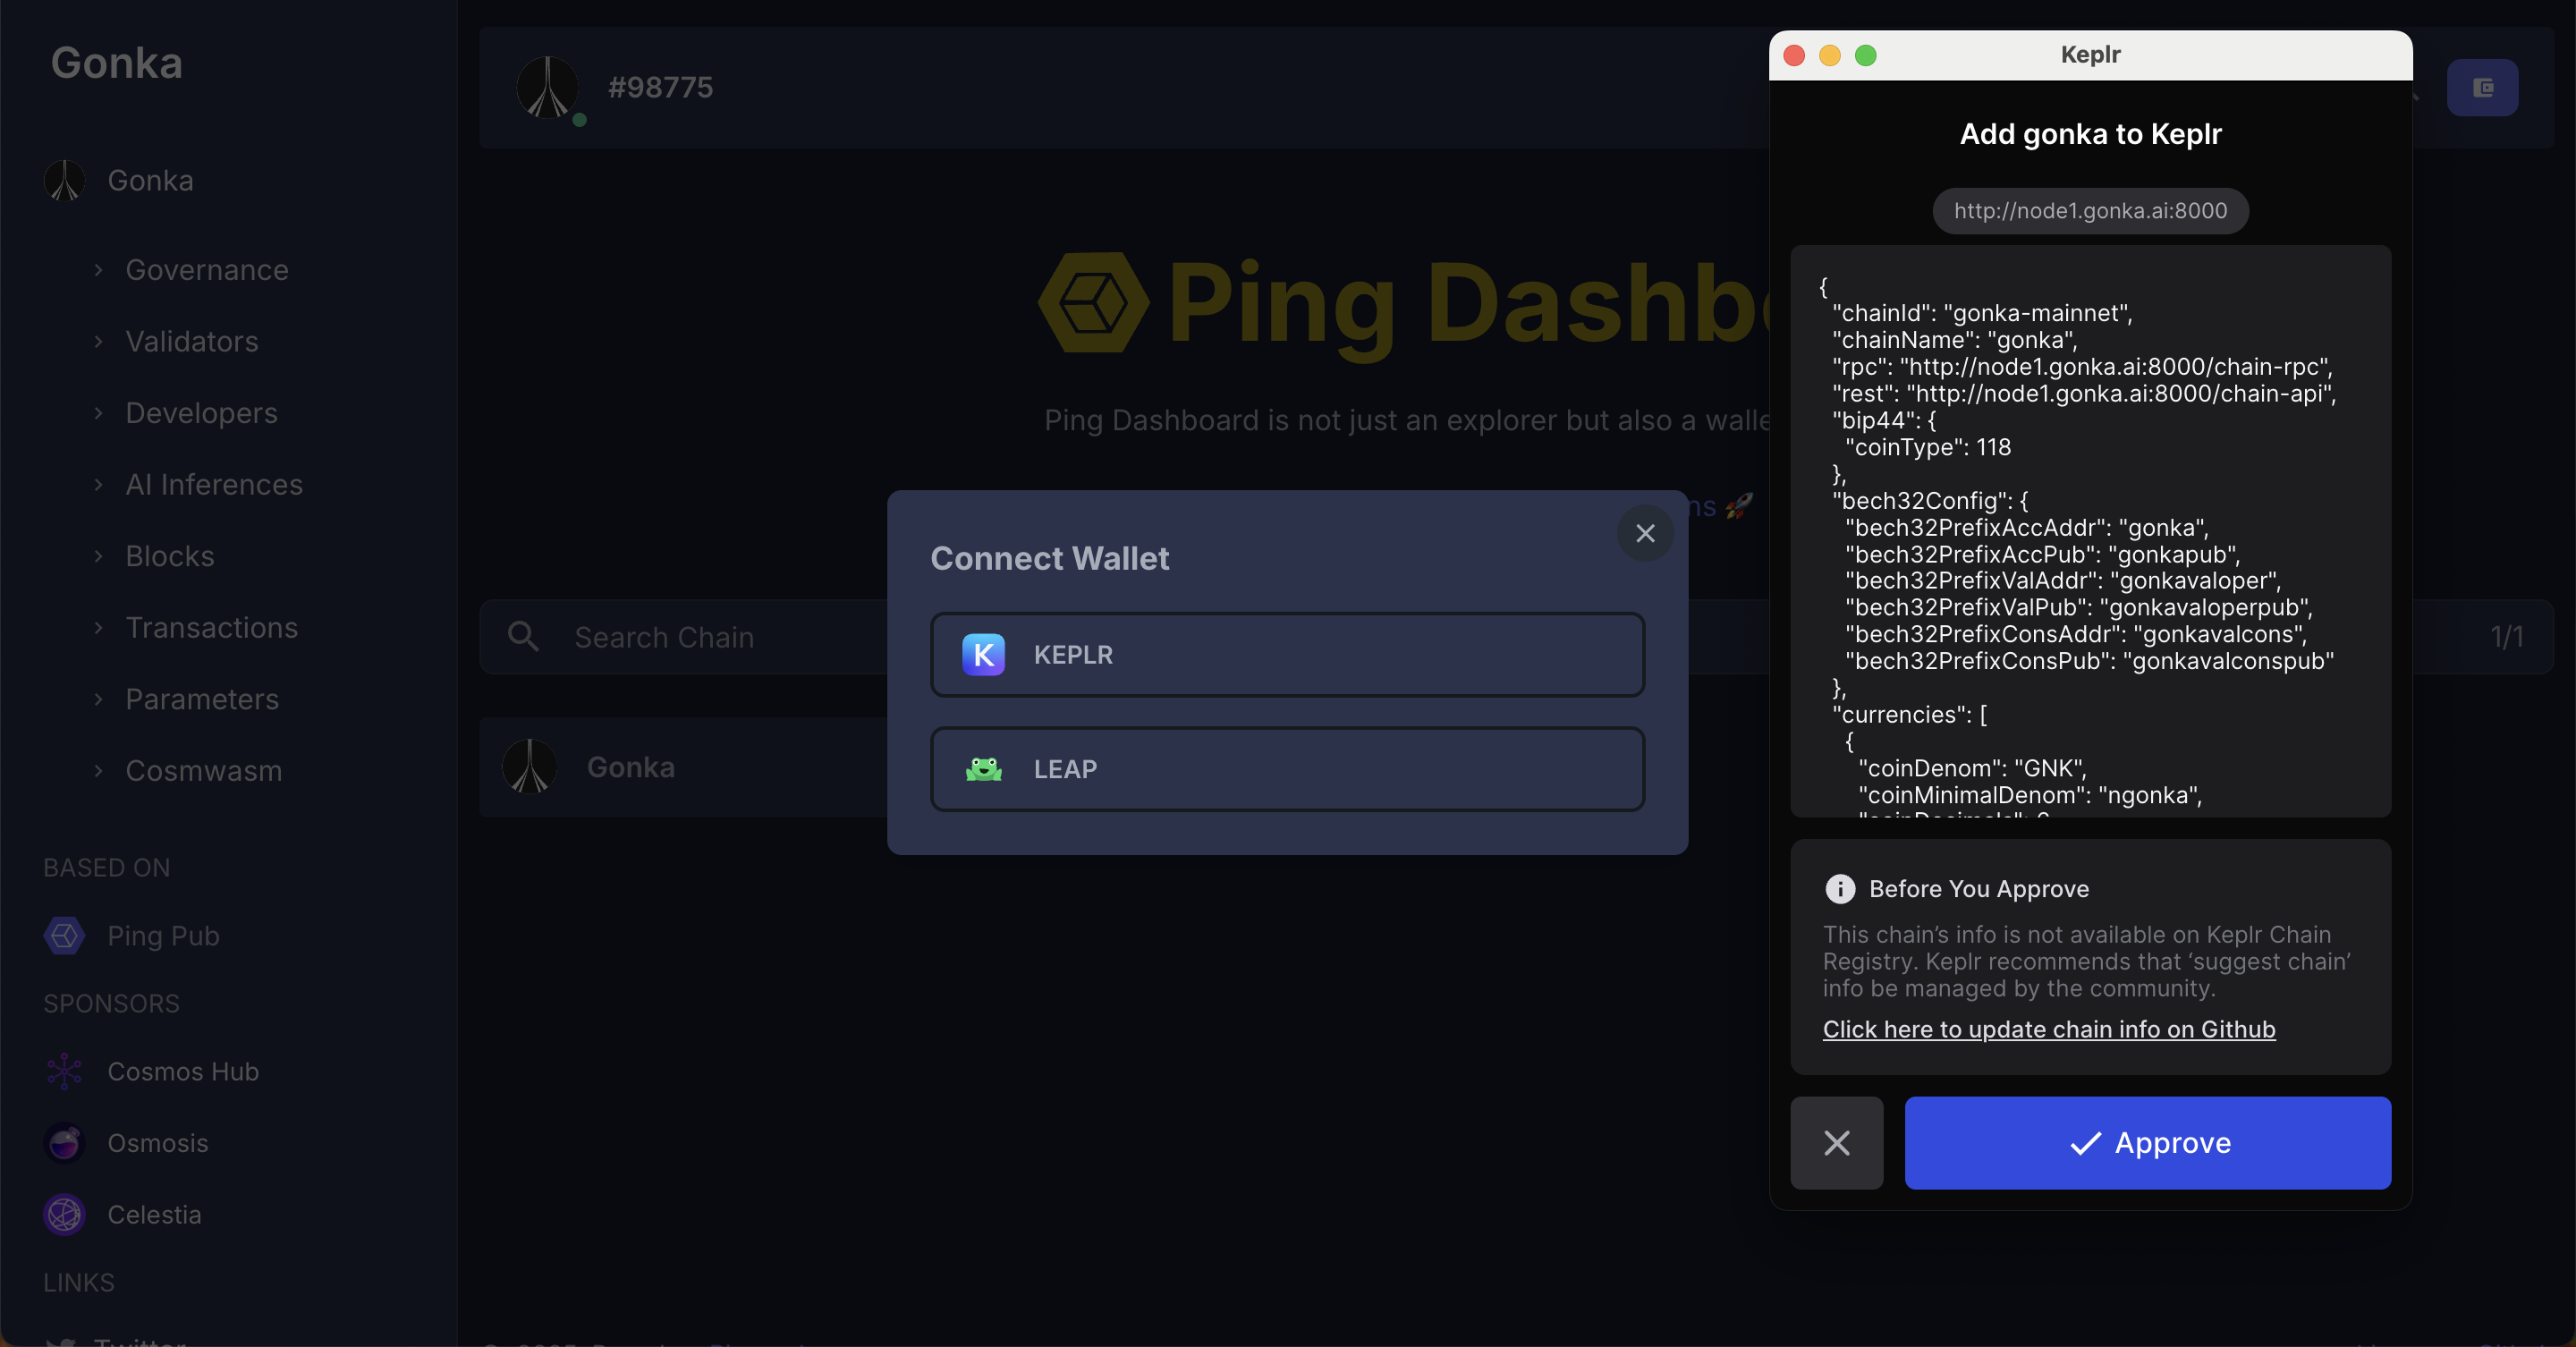Expand the AI Inferences chevron
This screenshot has width=2576, height=1347.
99,485
